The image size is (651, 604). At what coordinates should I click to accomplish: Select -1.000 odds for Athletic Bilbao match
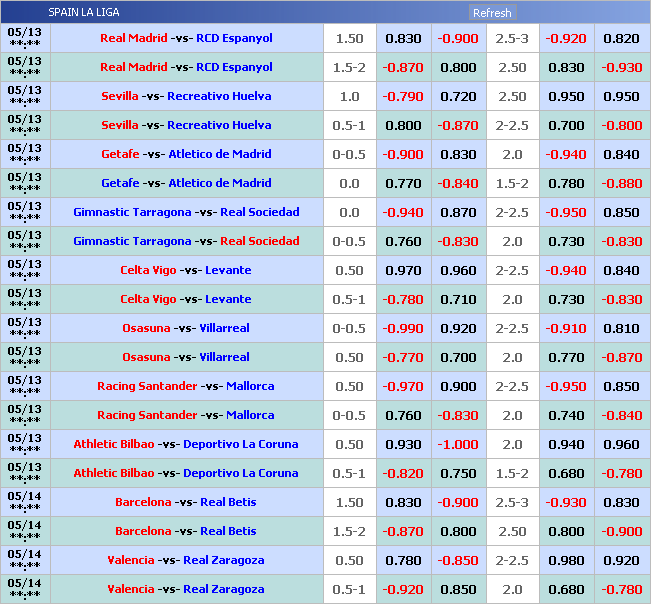(x=458, y=444)
